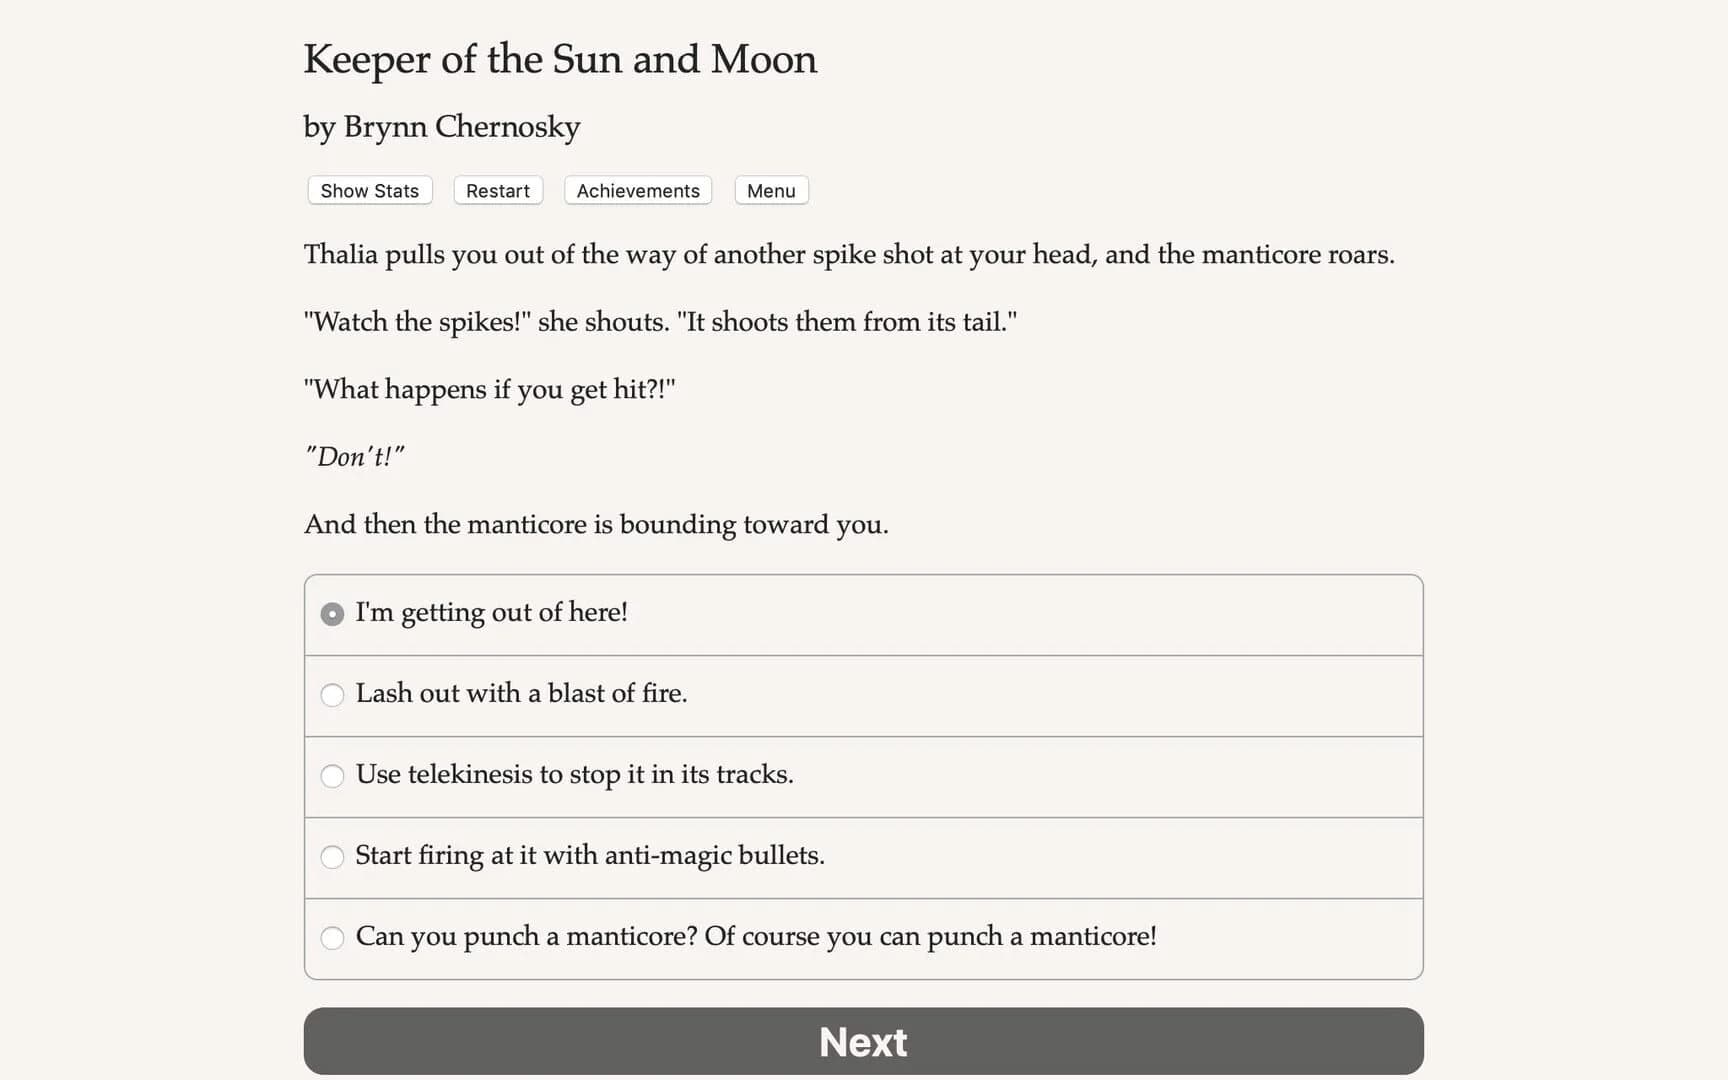Mark the telekinesis choice as selected
The width and height of the screenshot is (1728, 1080).
pyautogui.click(x=331, y=775)
